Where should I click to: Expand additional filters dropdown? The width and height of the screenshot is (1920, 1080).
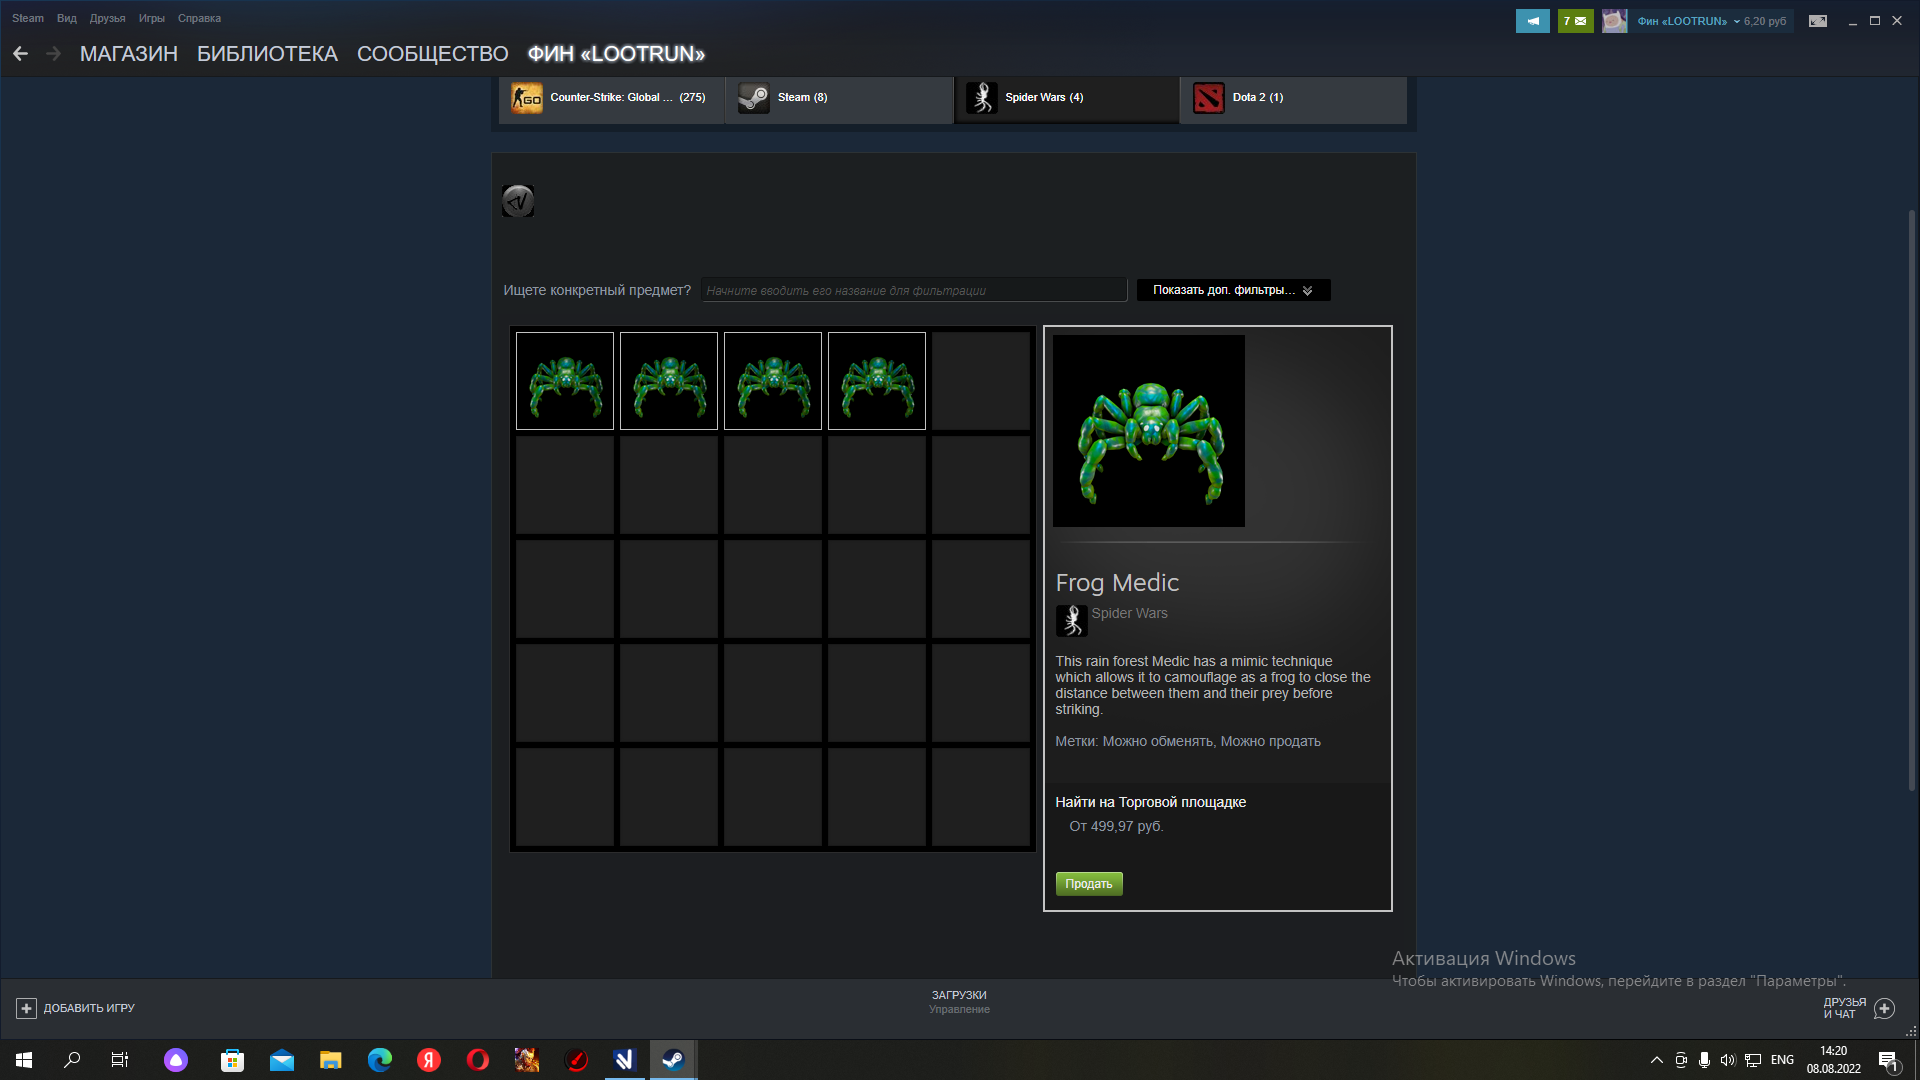point(1233,290)
